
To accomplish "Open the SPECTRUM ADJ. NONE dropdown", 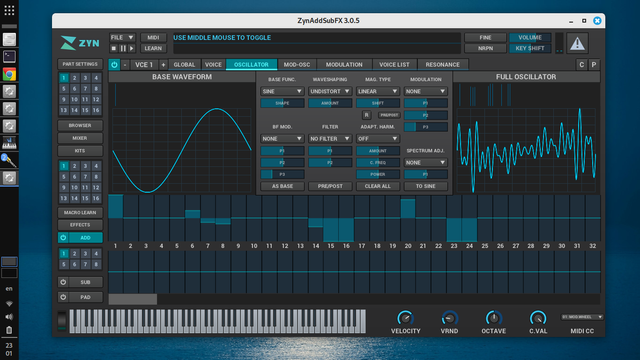I will 426,162.
